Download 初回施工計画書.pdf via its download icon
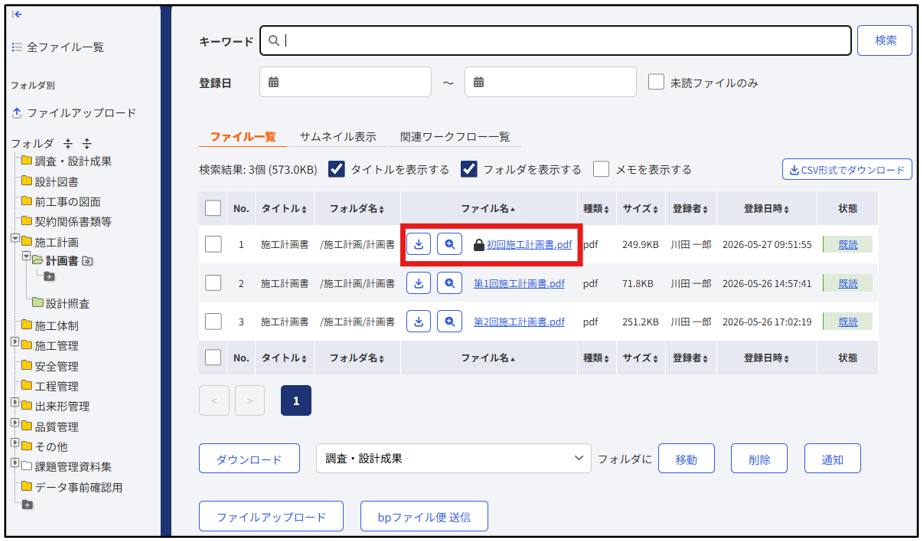Screen dimensions: 922x541 pos(419,245)
